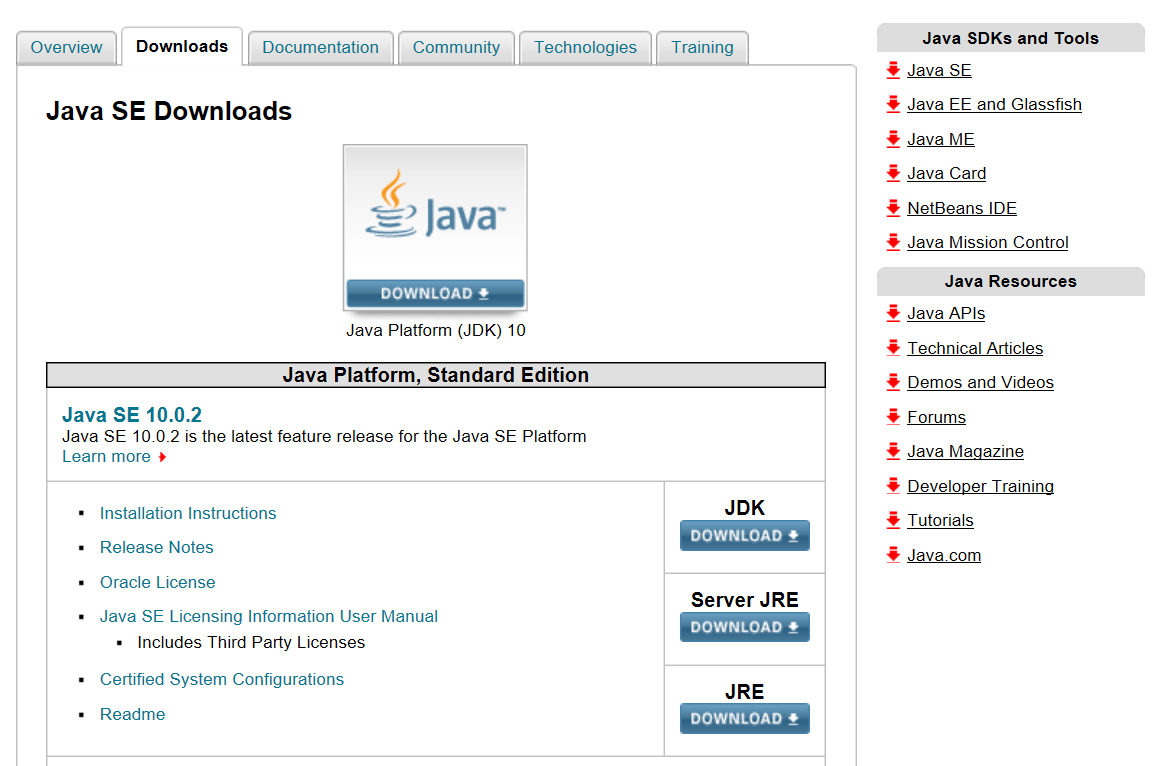This screenshot has height=766, width=1171.
Task: Click red download icon beside Java.com
Action: pyautogui.click(x=893, y=555)
